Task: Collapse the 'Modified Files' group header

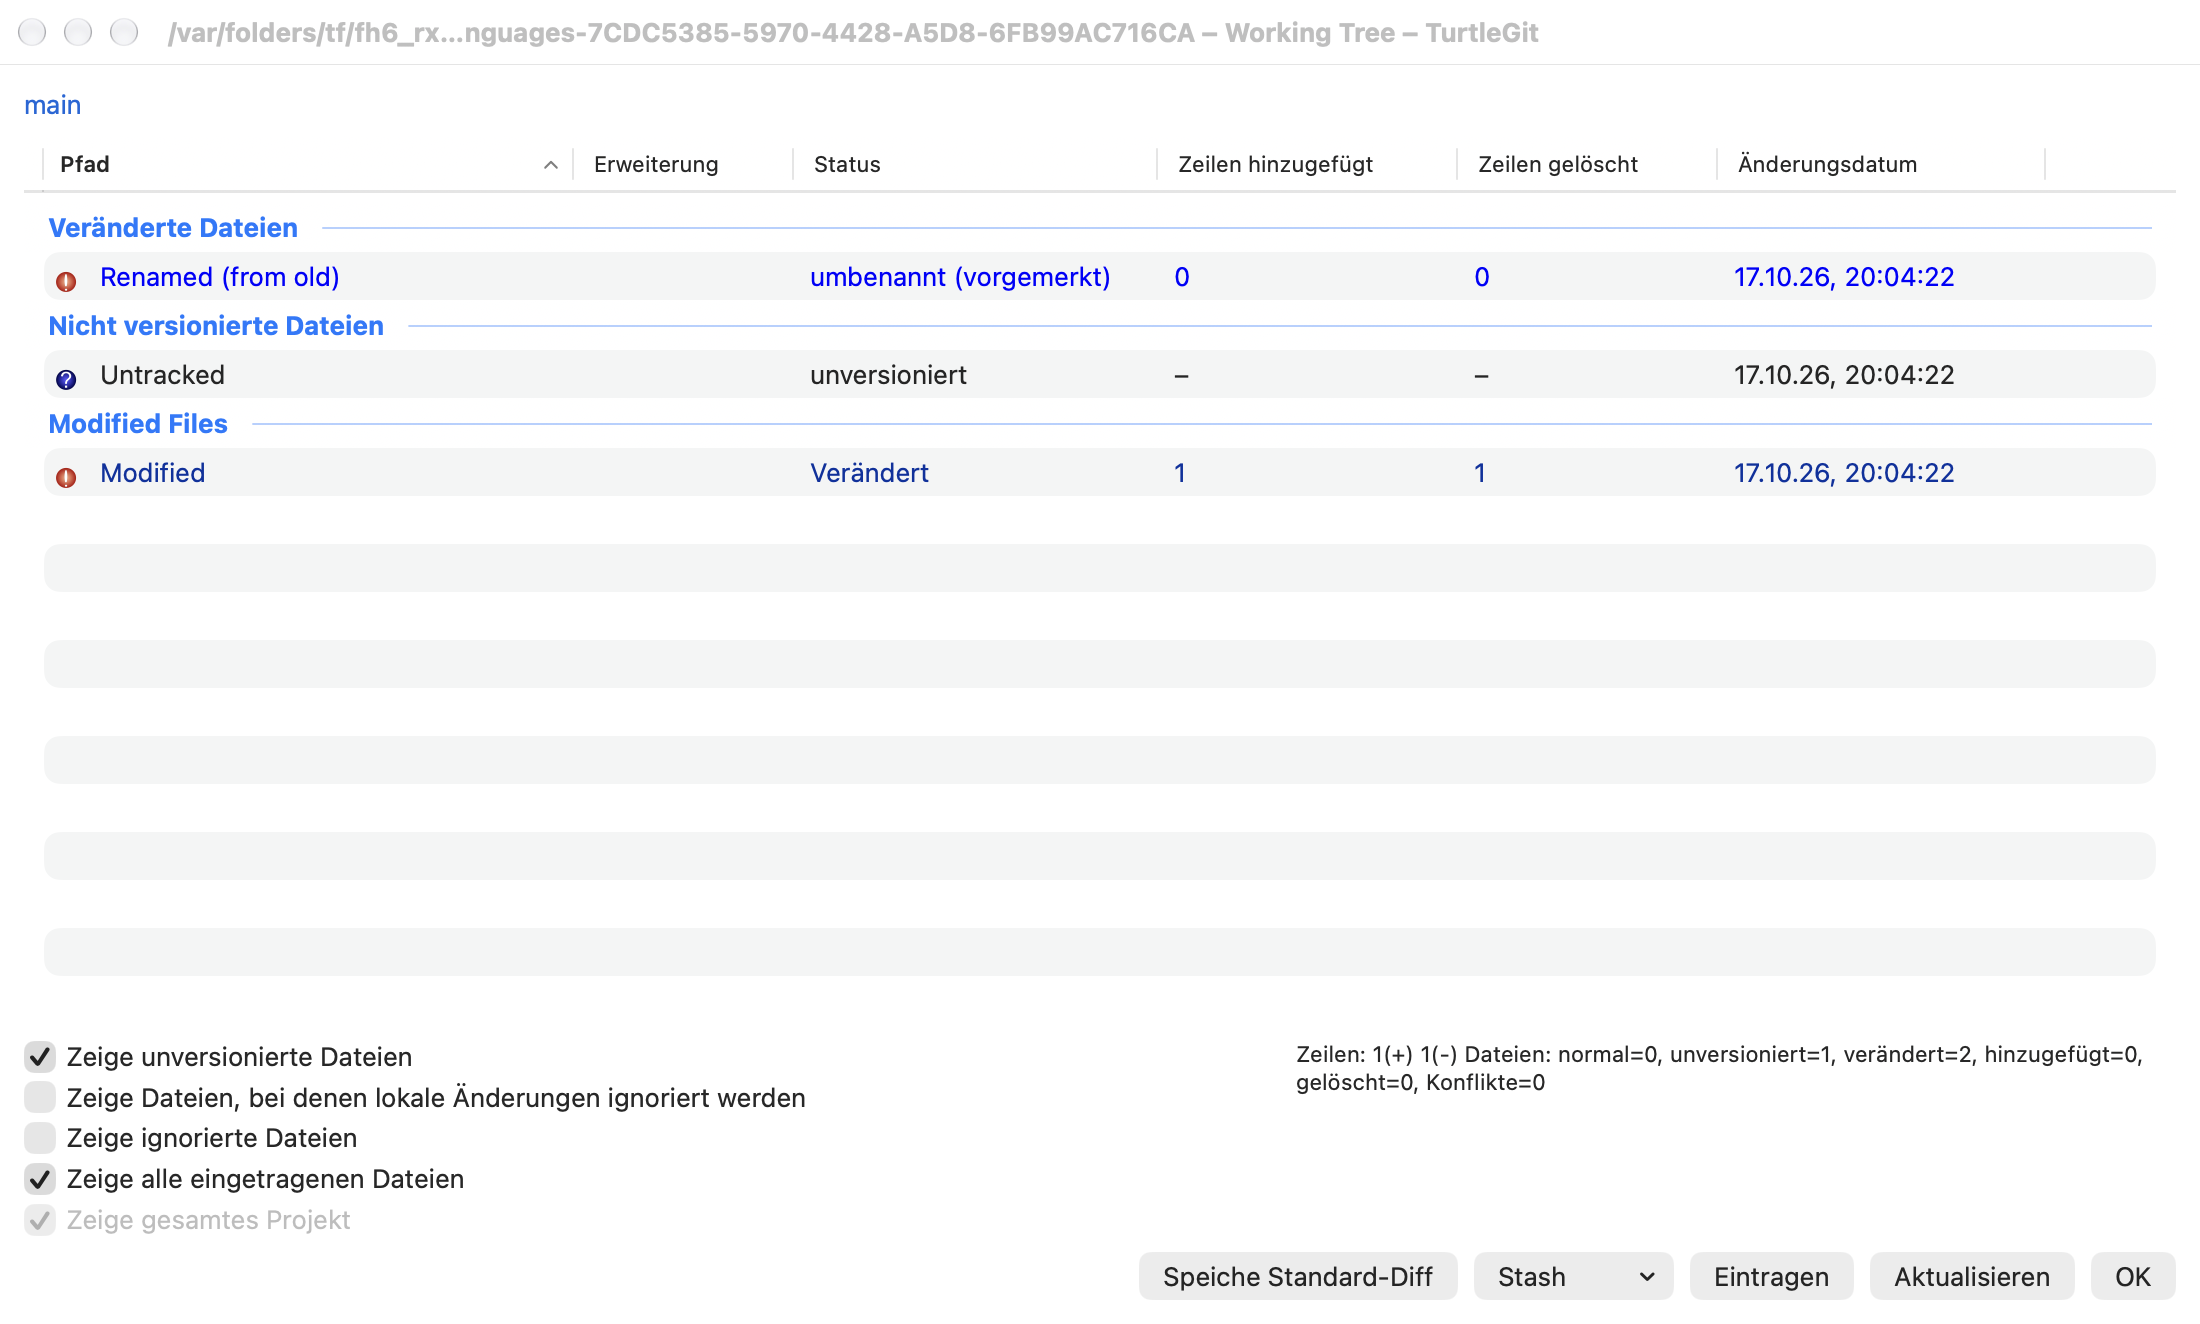Action: (x=138, y=424)
